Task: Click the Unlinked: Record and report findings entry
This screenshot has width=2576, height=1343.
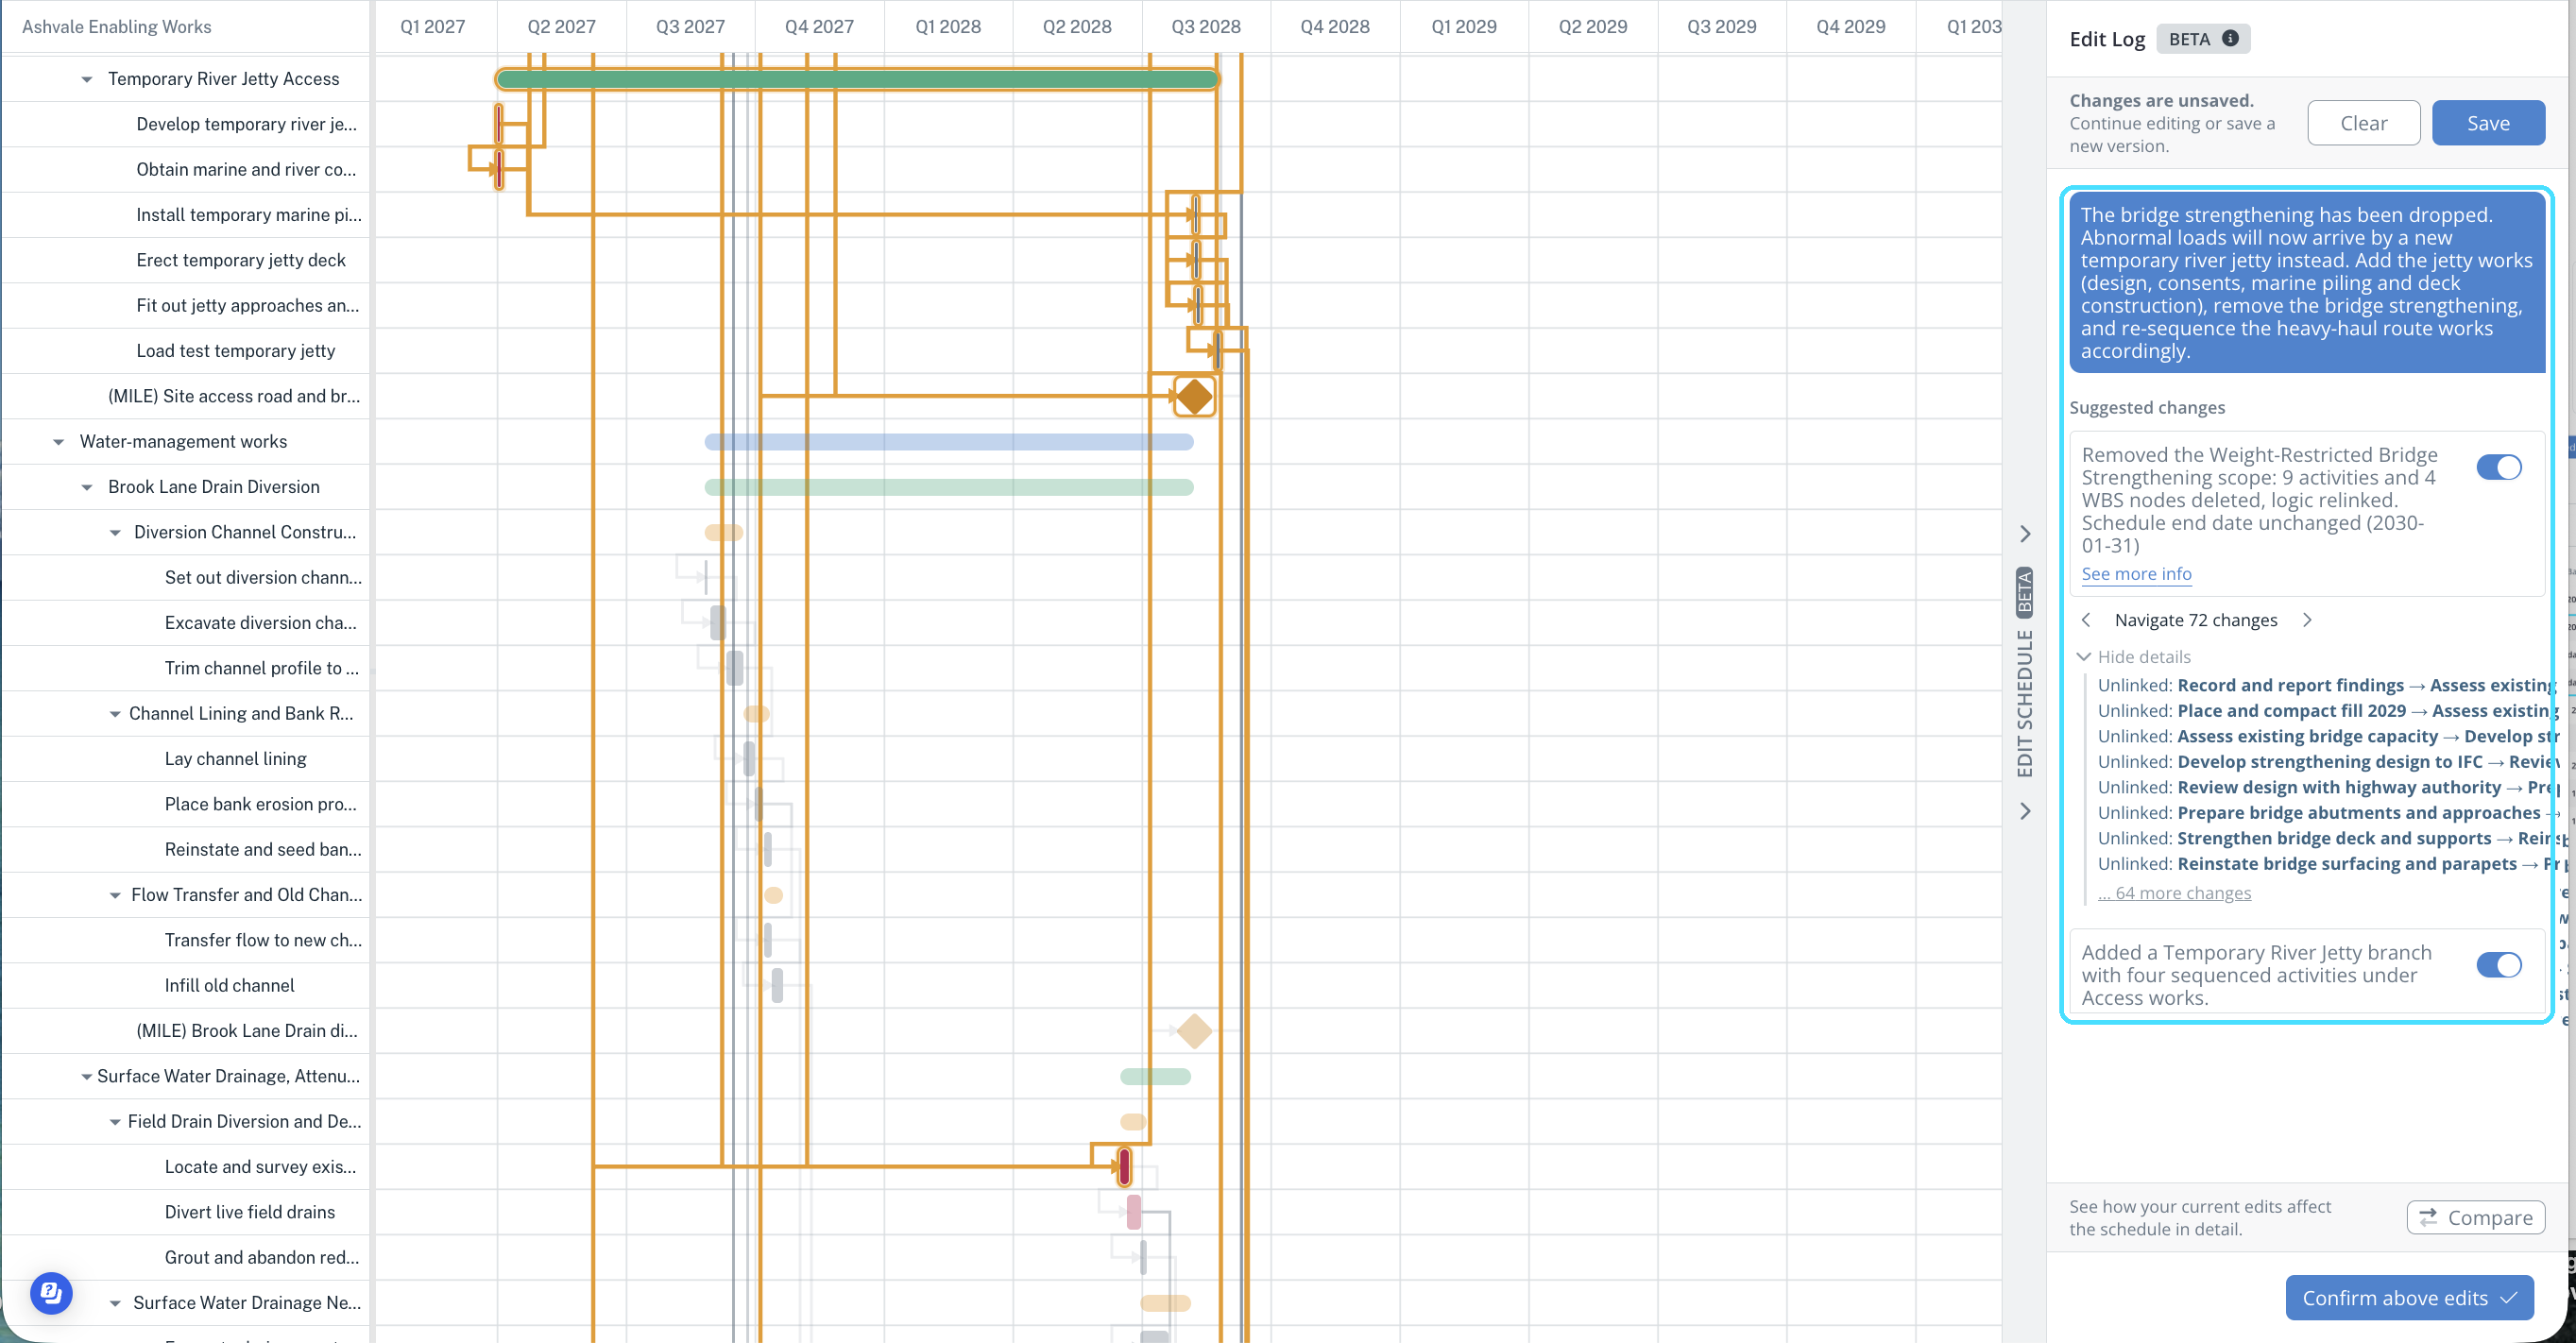Action: click(x=2325, y=685)
